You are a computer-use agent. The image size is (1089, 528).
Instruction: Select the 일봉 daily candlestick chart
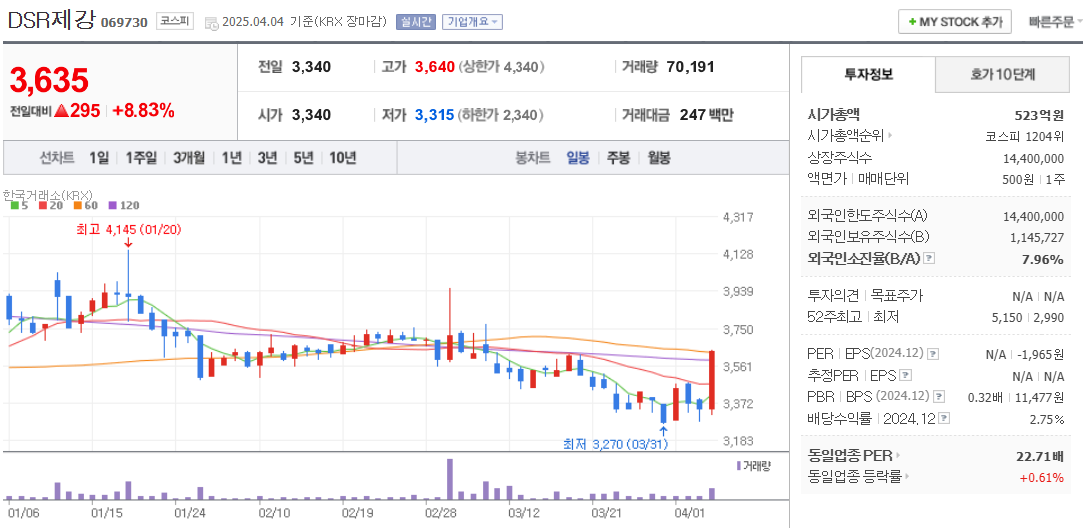click(578, 158)
